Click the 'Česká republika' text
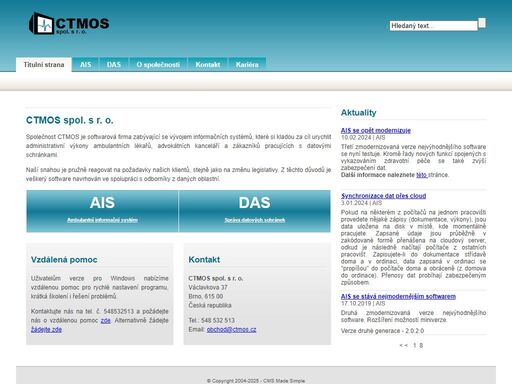 pyautogui.click(x=210, y=305)
